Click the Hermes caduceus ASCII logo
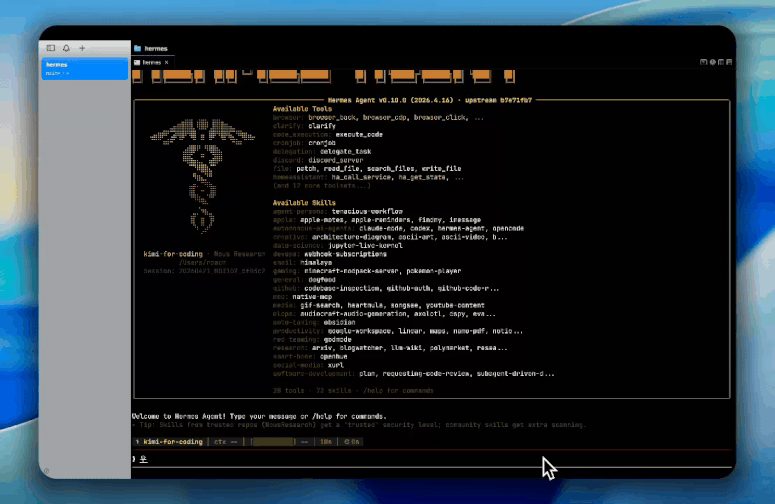 click(202, 175)
